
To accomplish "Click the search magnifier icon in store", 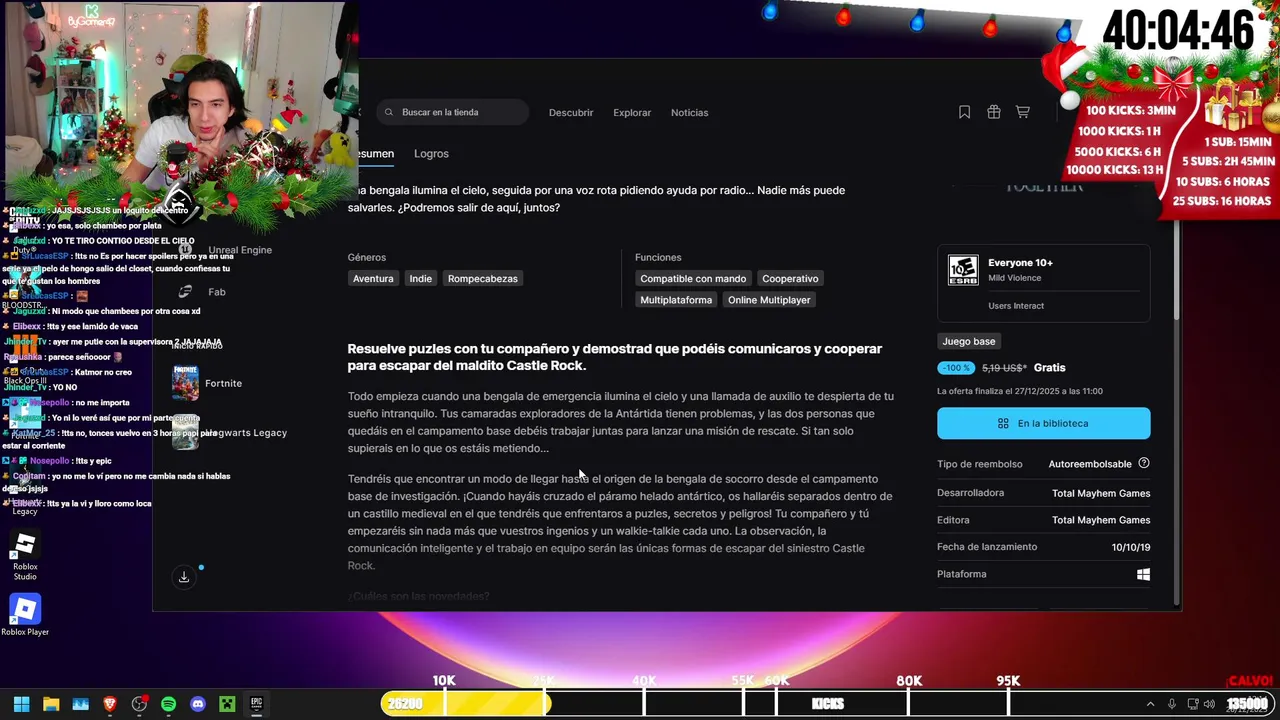I will point(388,112).
